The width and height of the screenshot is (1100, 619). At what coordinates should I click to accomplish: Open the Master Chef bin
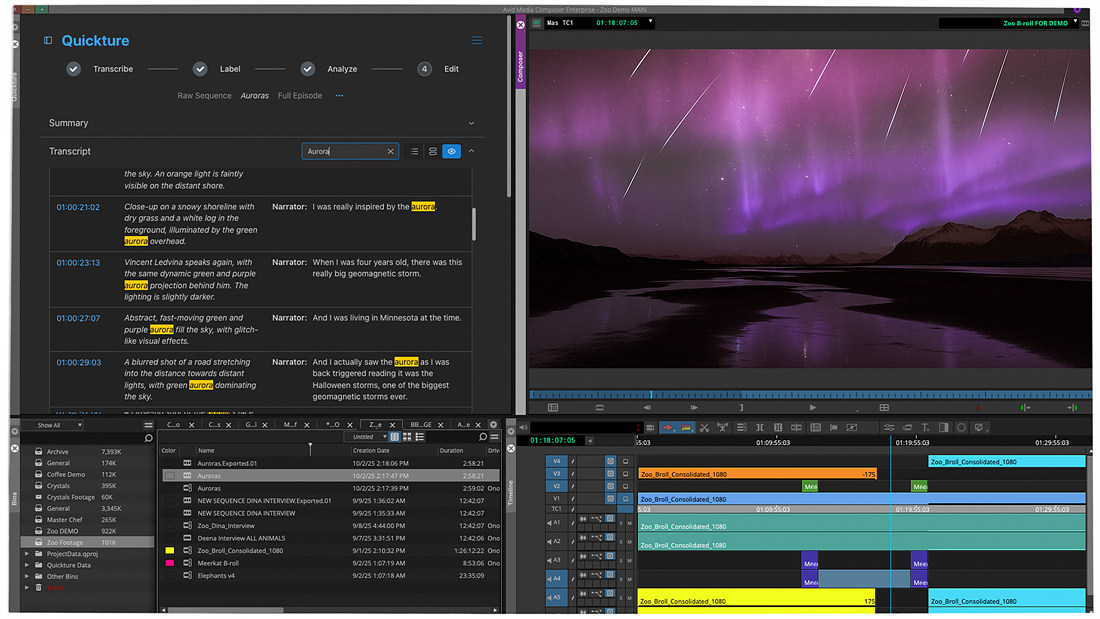click(x=65, y=520)
